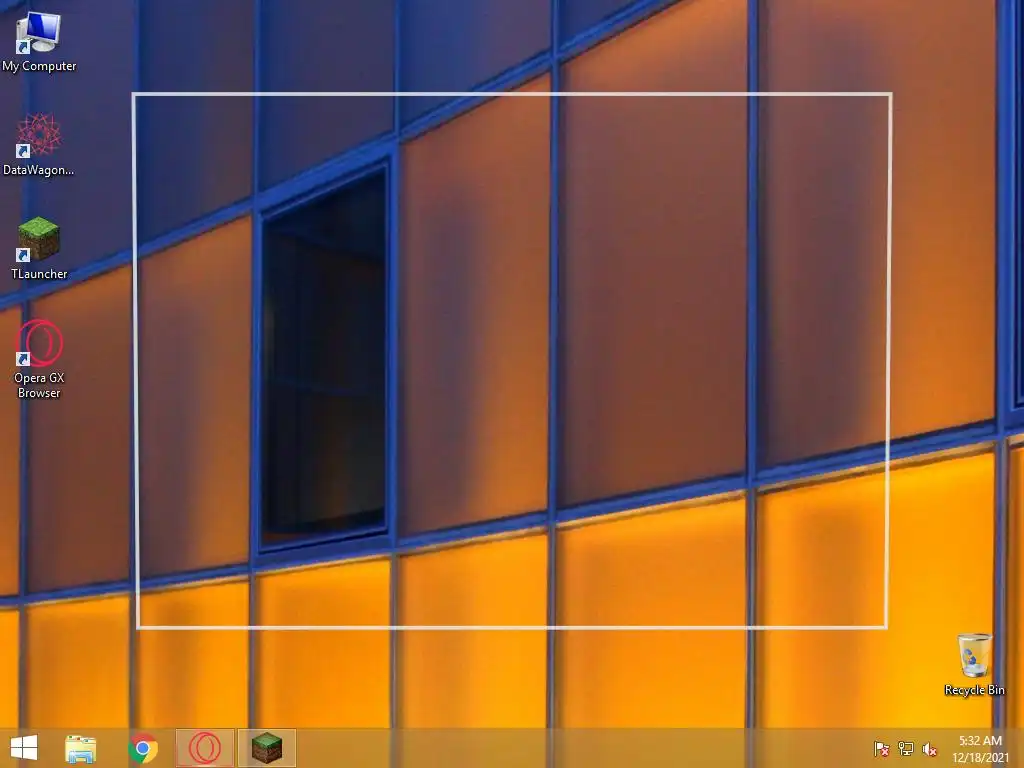The width and height of the screenshot is (1024, 768).
Task: Click the My Computer label text
Action: pyautogui.click(x=39, y=66)
